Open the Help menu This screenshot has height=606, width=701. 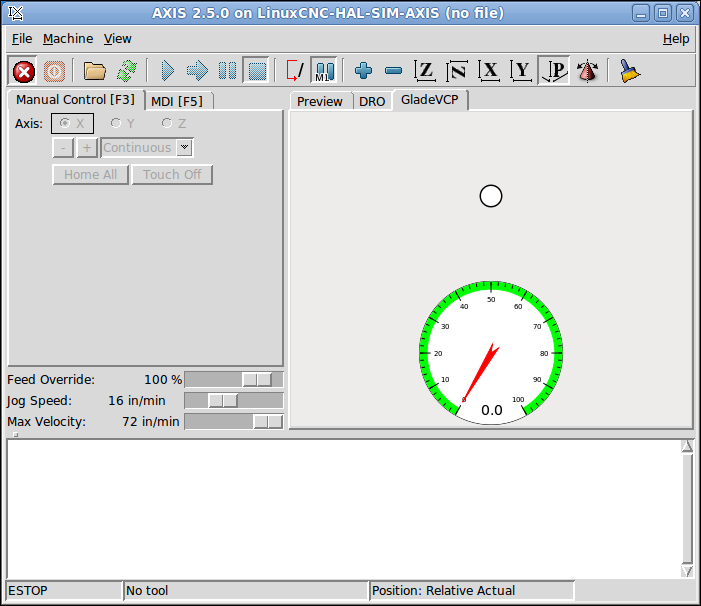tap(676, 39)
